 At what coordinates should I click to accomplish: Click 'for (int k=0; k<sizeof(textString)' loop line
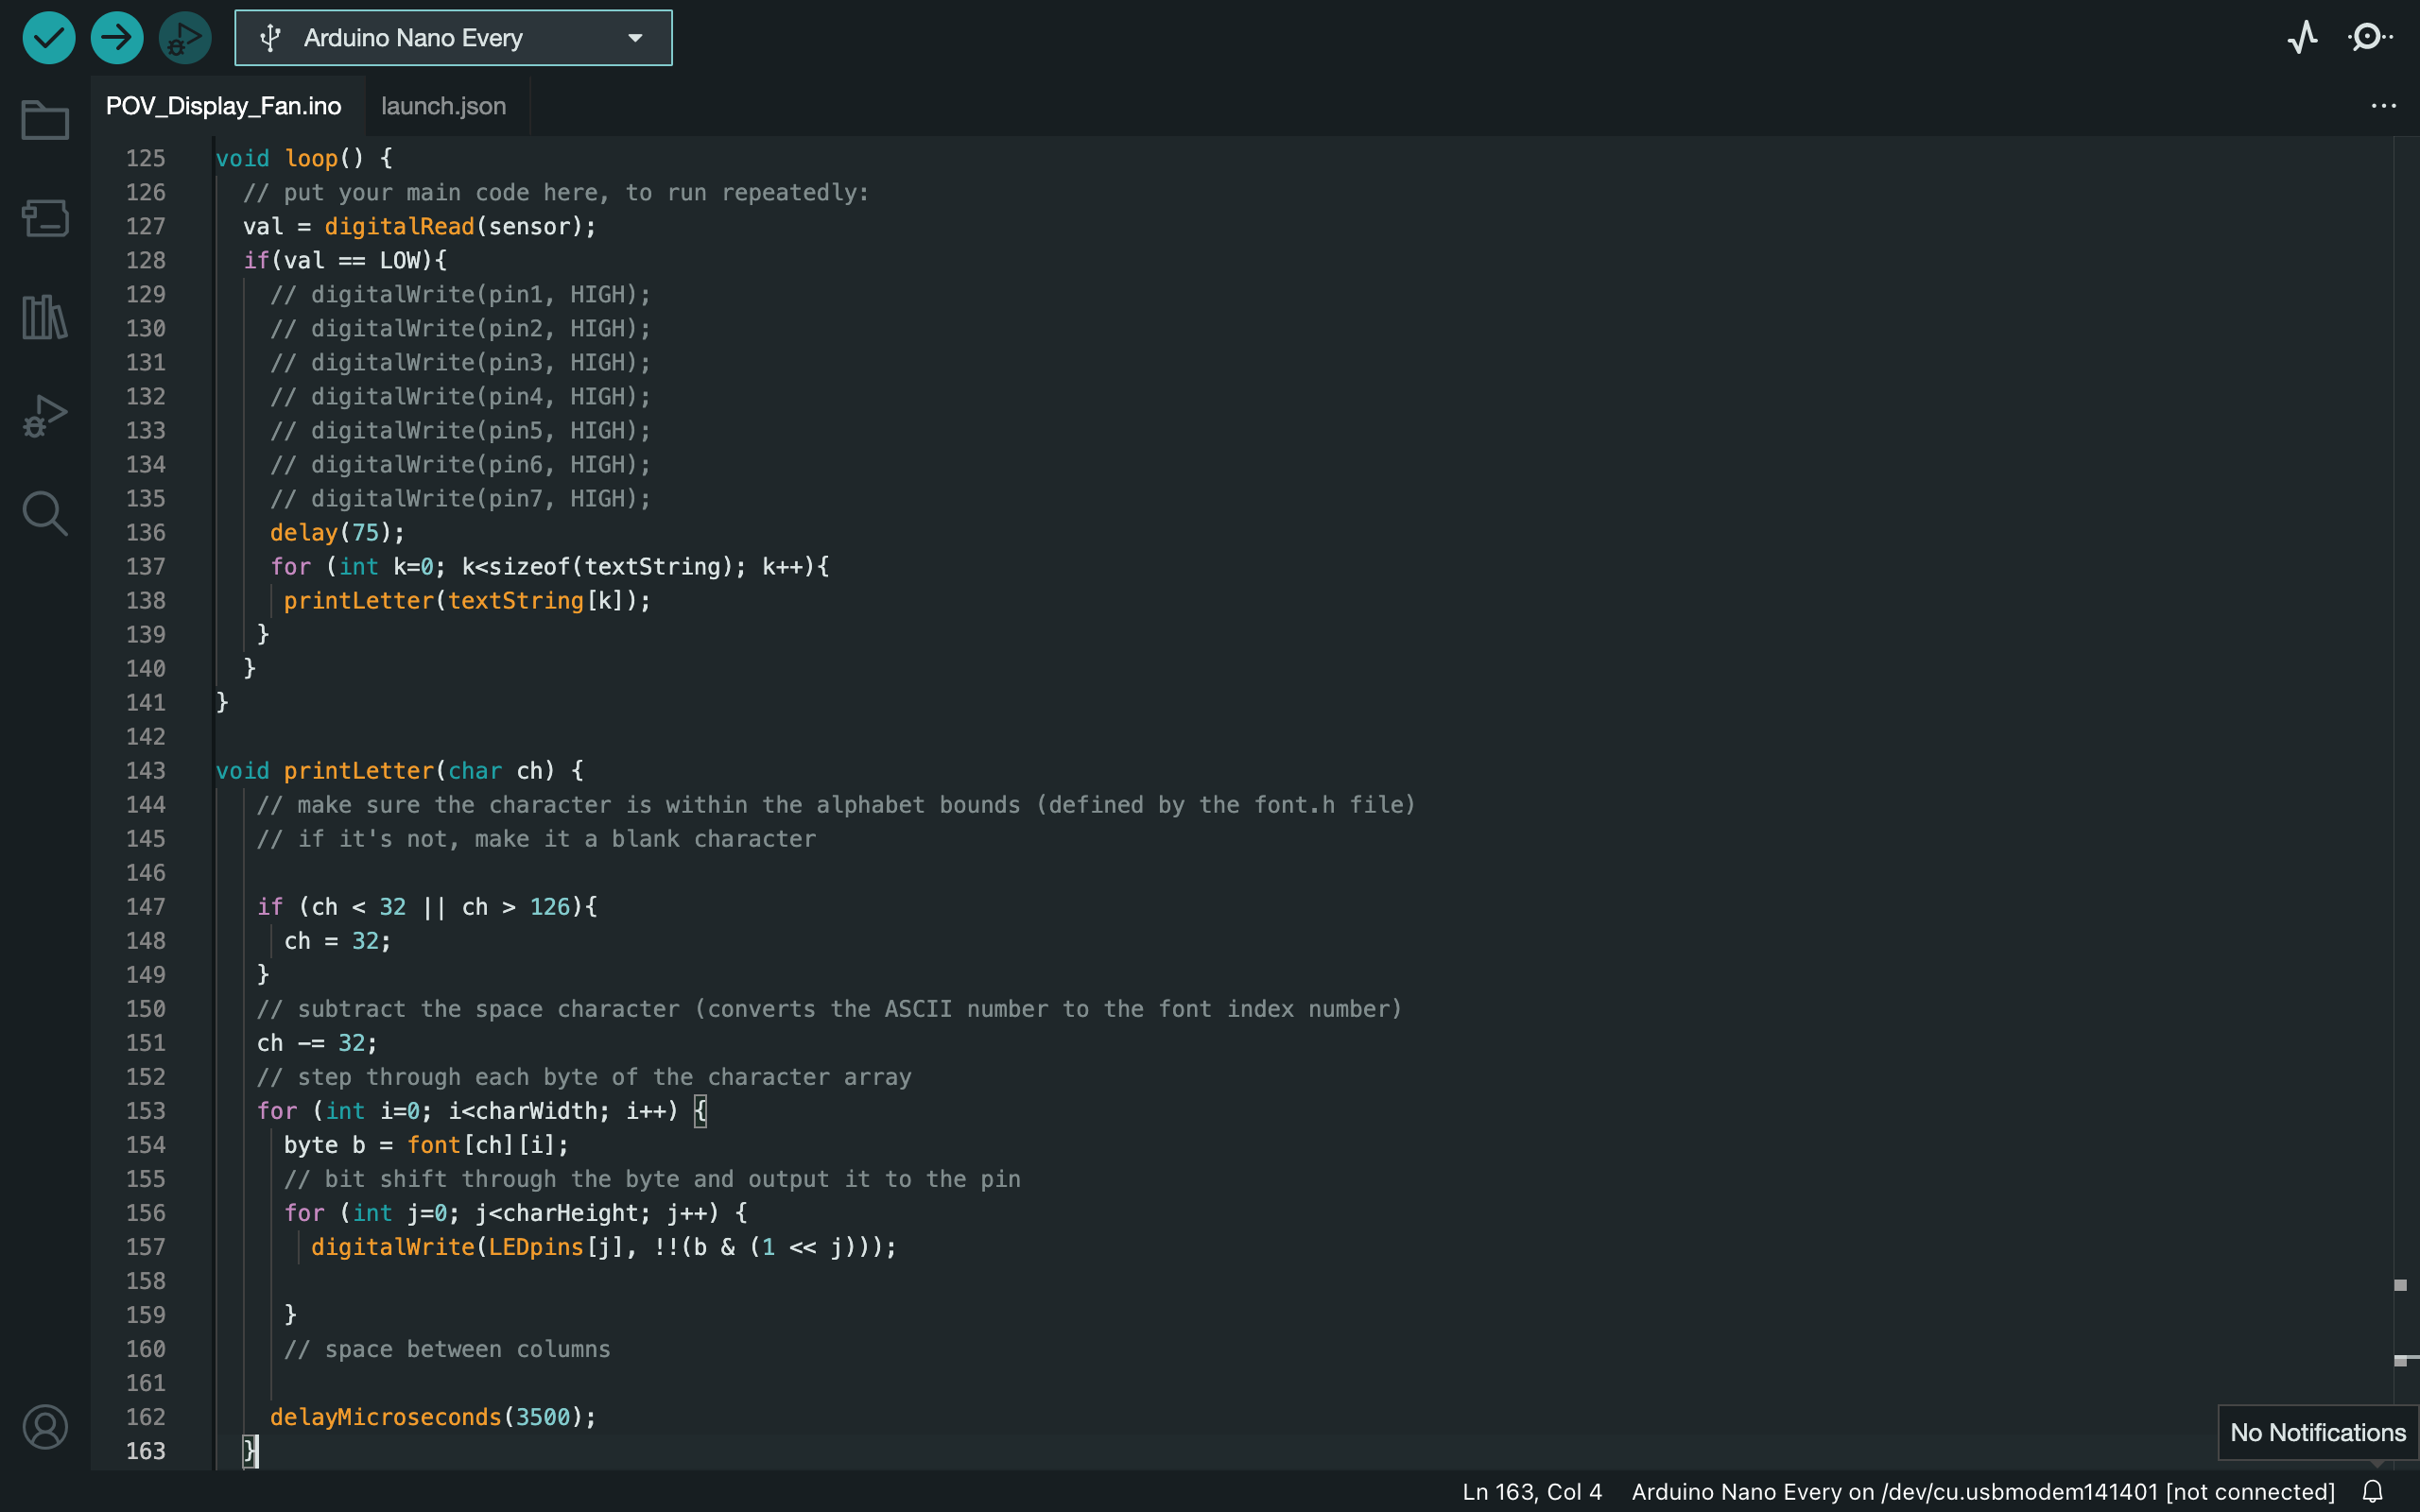click(549, 566)
